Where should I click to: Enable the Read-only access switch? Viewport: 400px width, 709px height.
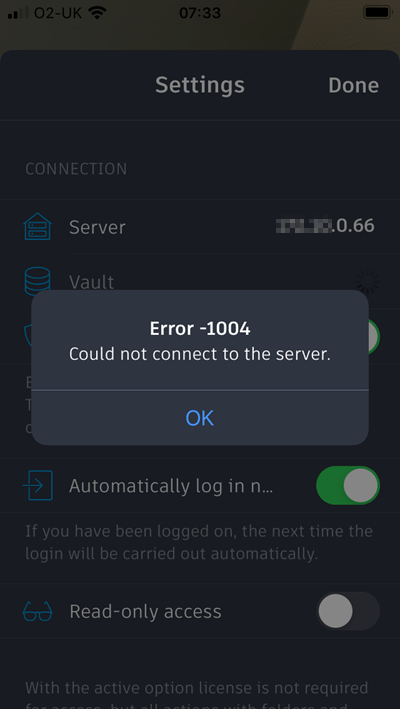(348, 611)
